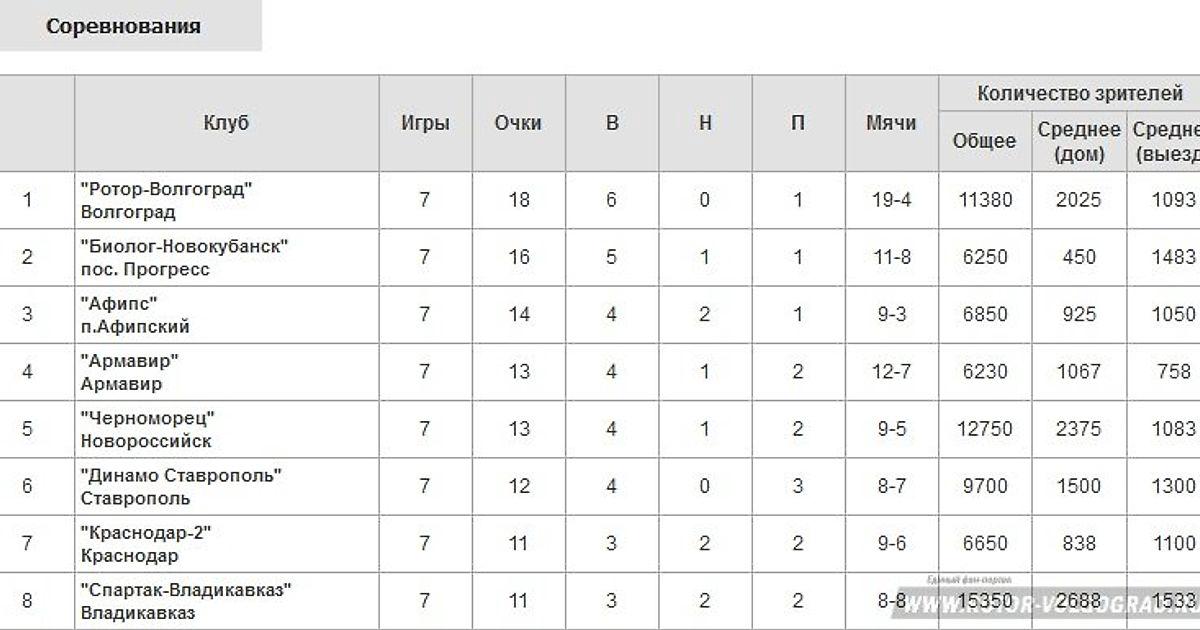Open the Черноморец Новороссийск club entry

147,429
